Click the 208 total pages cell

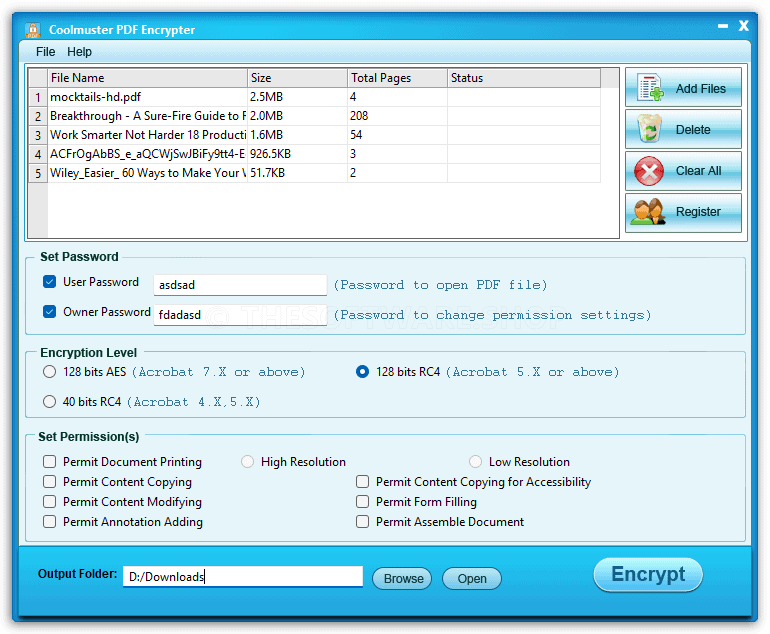coord(398,116)
